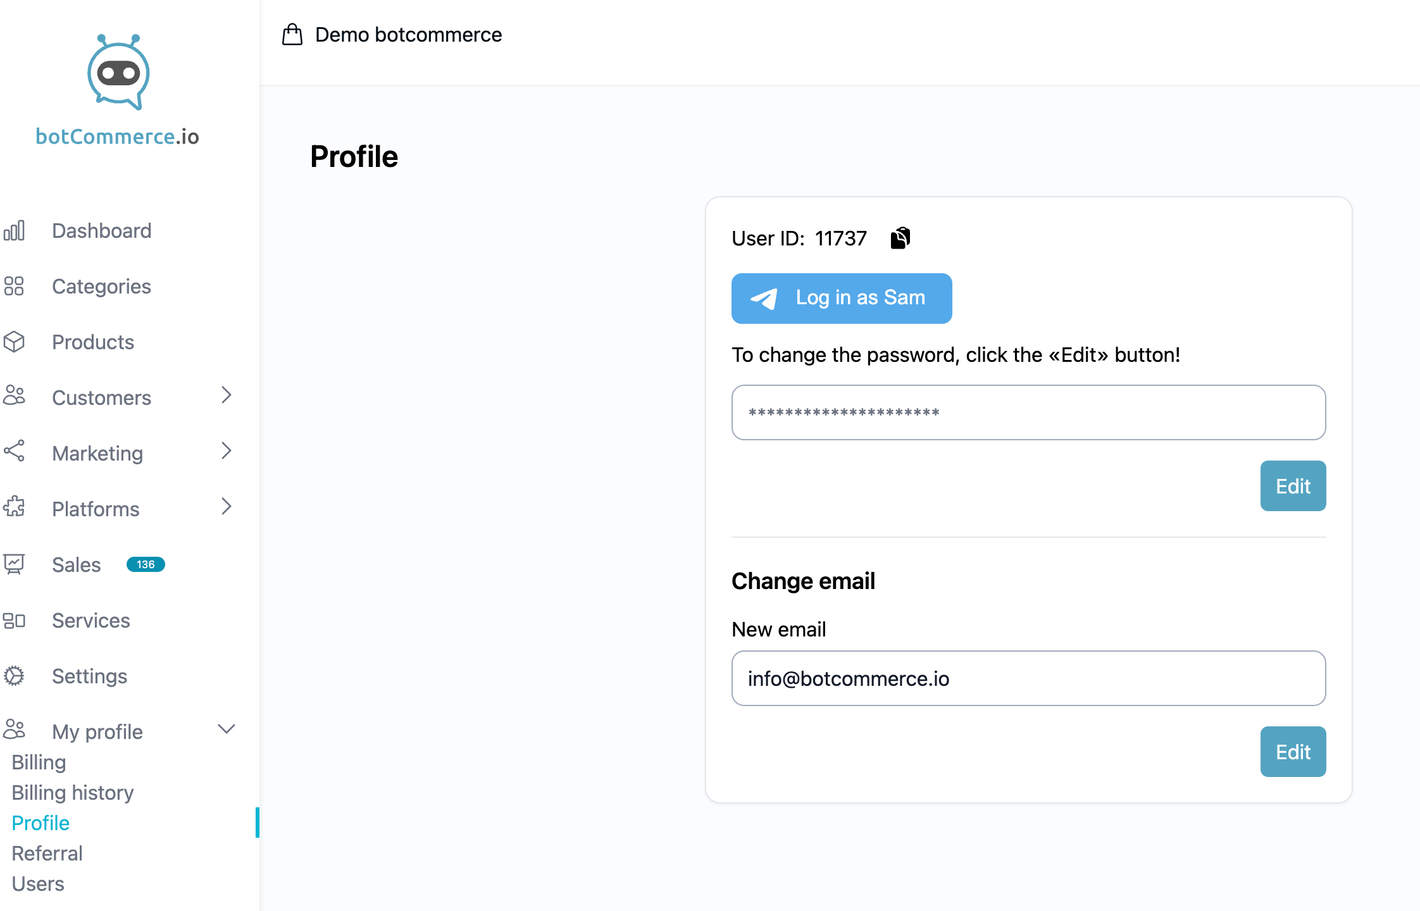Open the Marketing menu item
Viewport: 1420px width, 911px height.
(x=97, y=454)
